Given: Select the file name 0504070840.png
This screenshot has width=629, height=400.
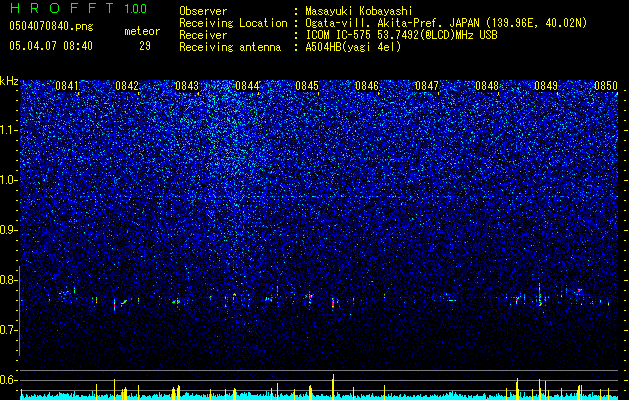Looking at the screenshot, I should pos(51,27).
